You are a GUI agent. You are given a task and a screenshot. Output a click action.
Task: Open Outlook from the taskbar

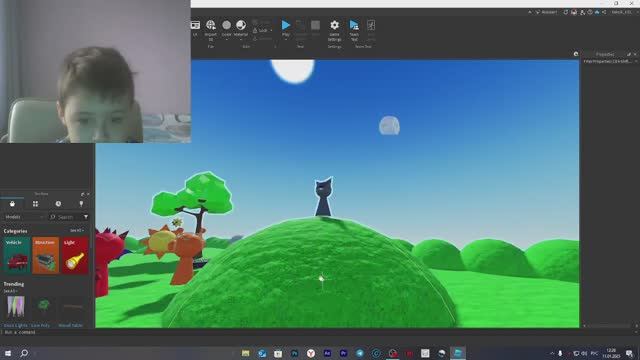tap(262, 353)
